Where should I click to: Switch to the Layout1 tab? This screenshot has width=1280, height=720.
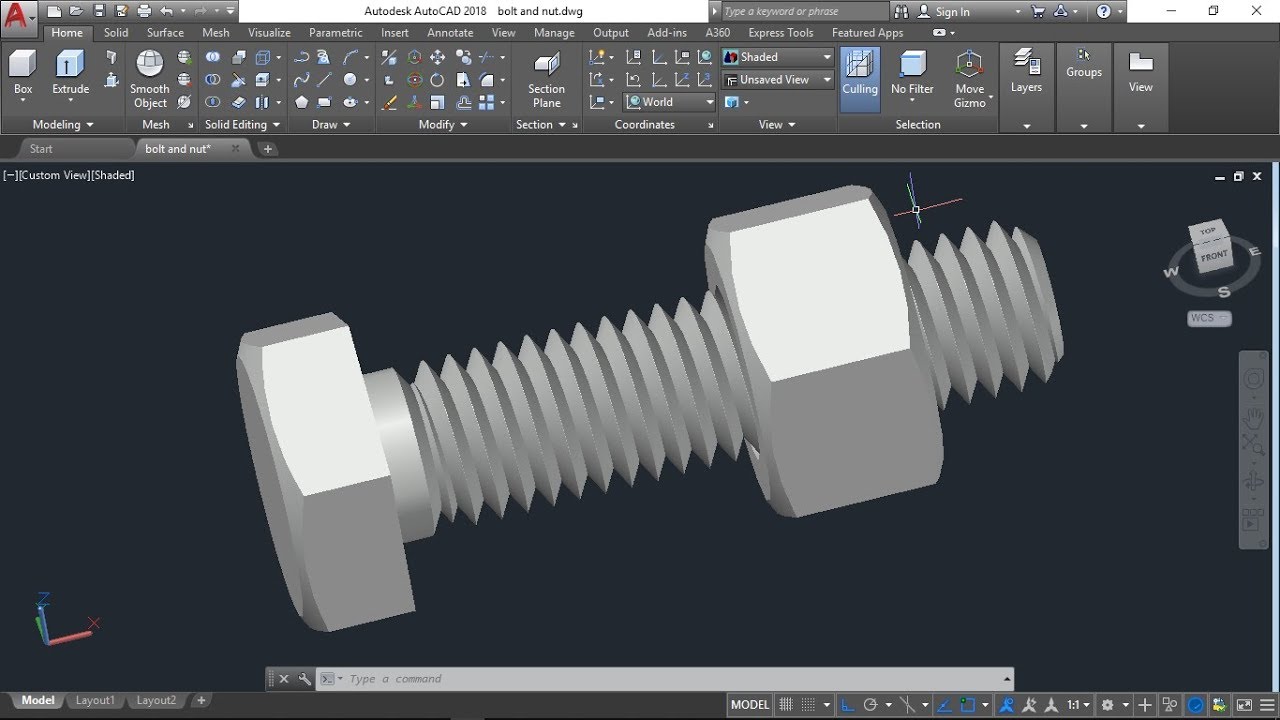coord(94,700)
